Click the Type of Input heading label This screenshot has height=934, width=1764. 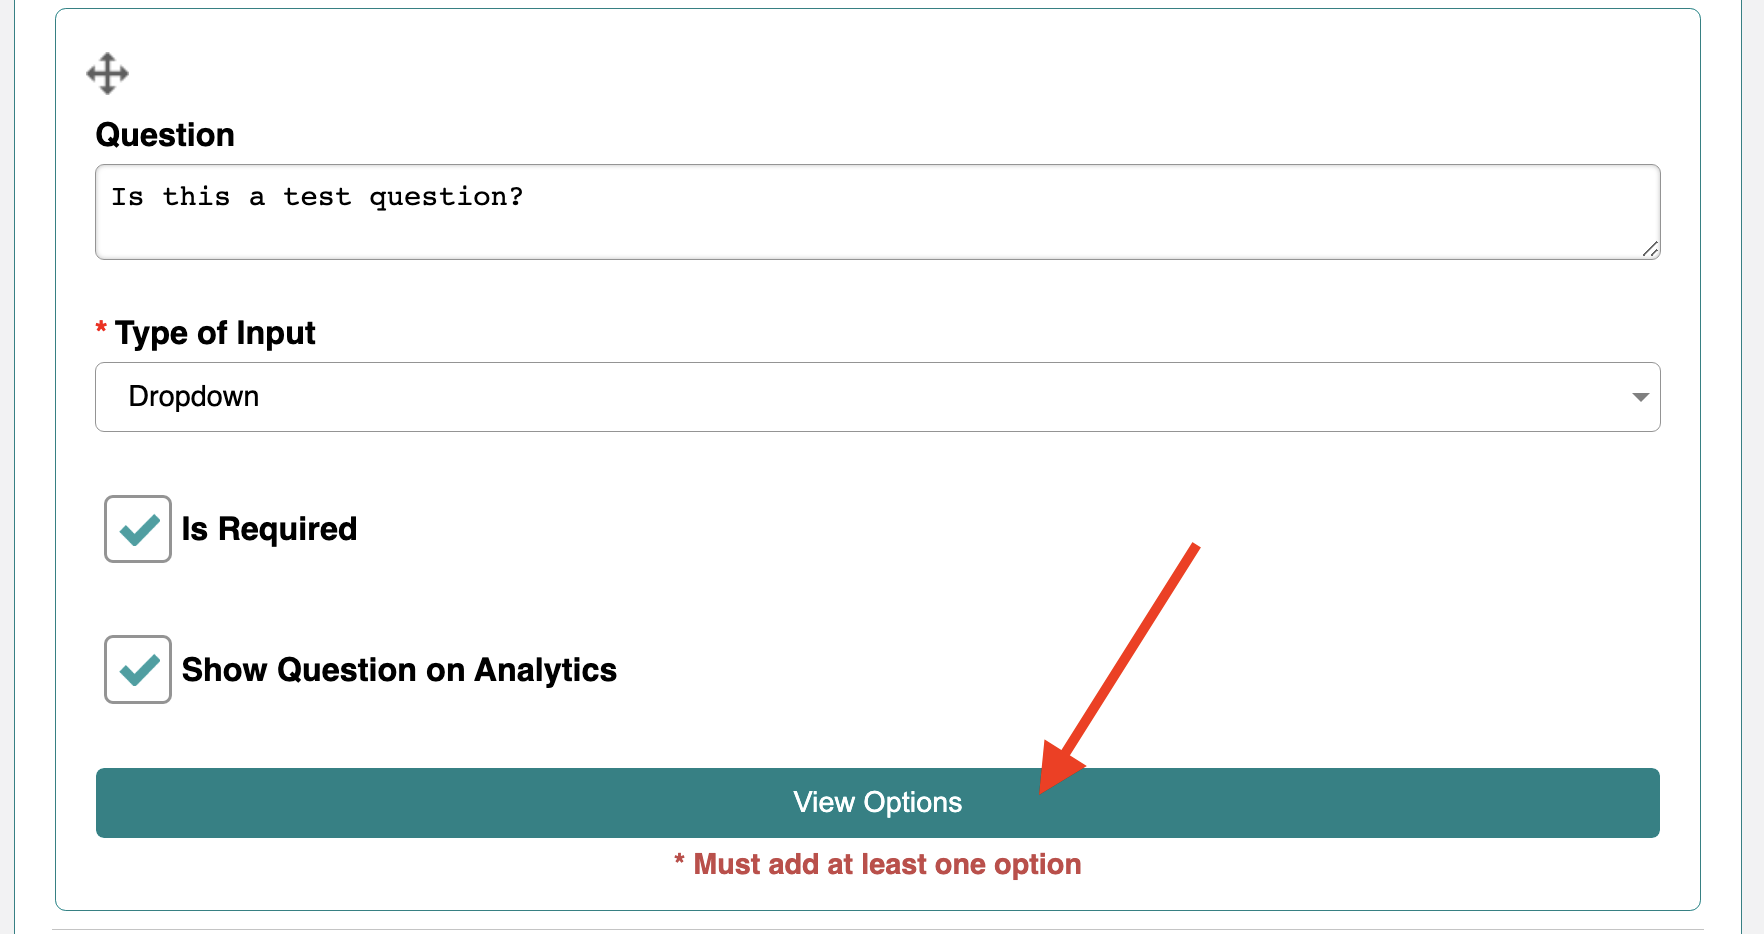[215, 333]
